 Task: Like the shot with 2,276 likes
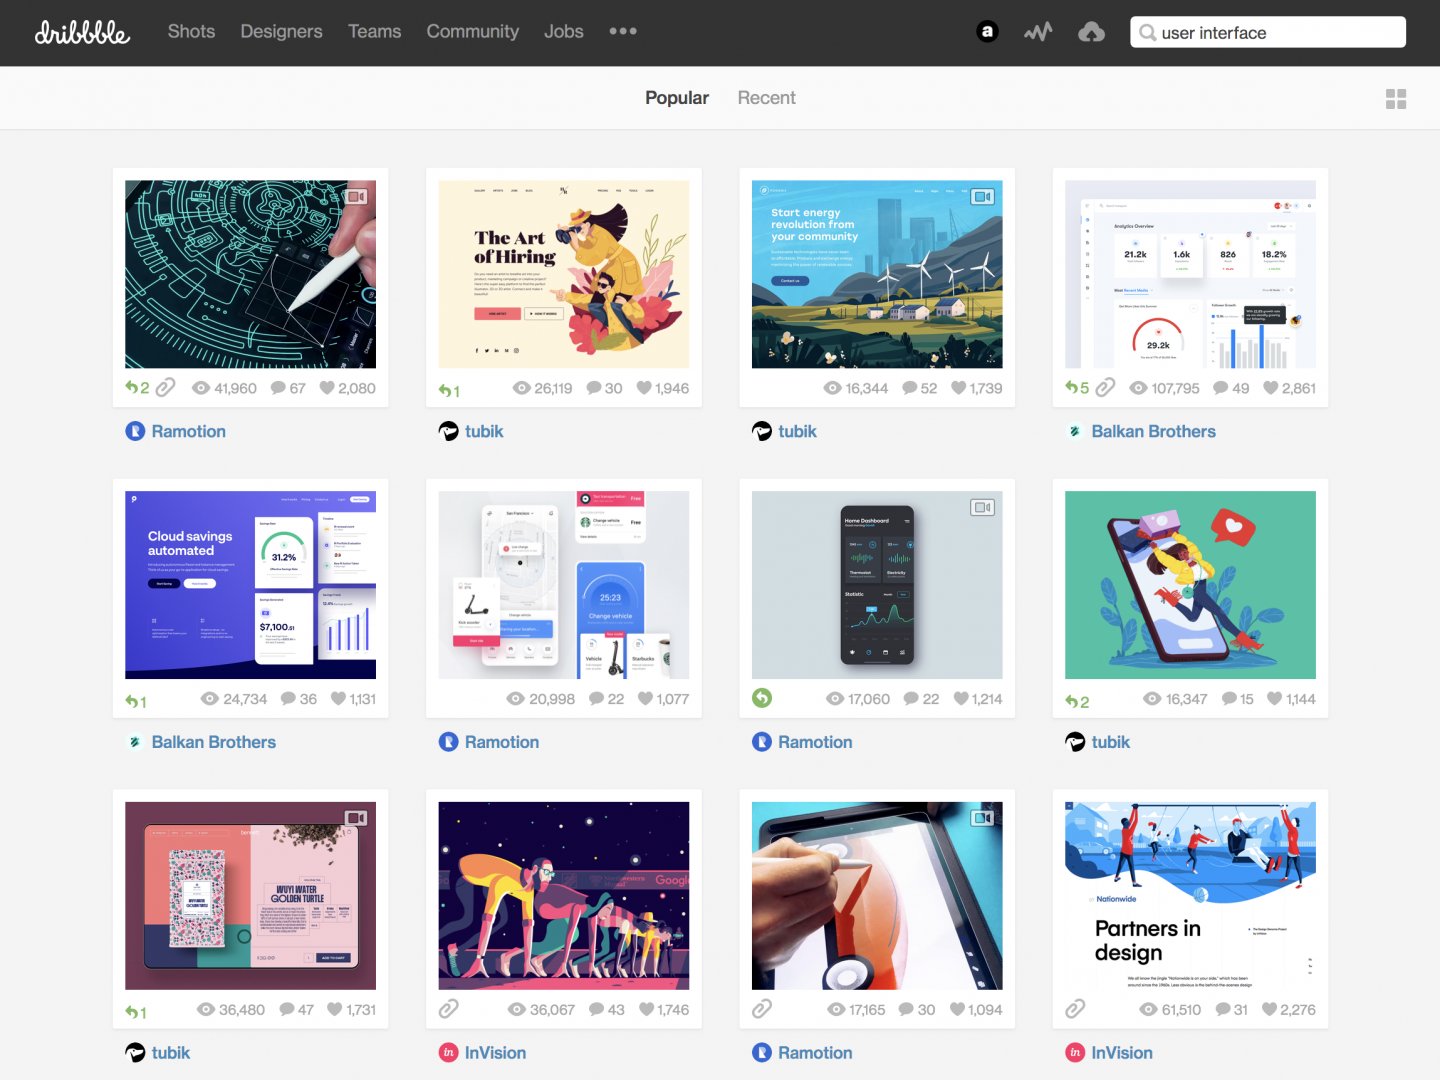point(1289,1010)
